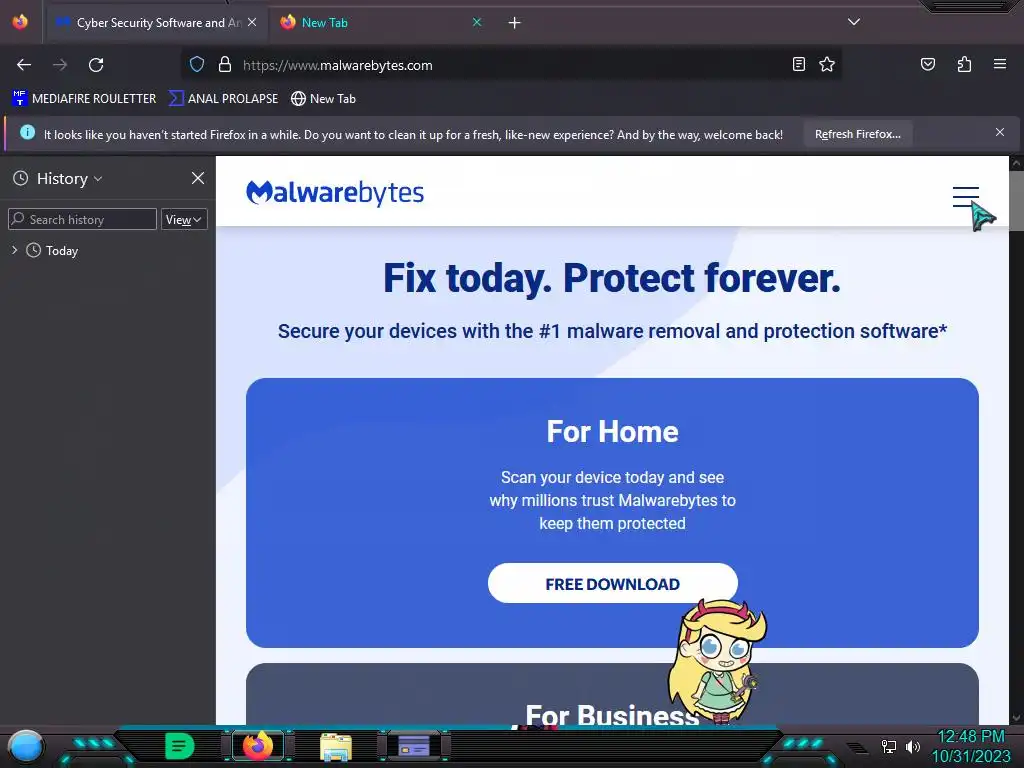The height and width of the screenshot is (768, 1024).
Task: Open tracking protection shield icon
Action: click(x=197, y=64)
